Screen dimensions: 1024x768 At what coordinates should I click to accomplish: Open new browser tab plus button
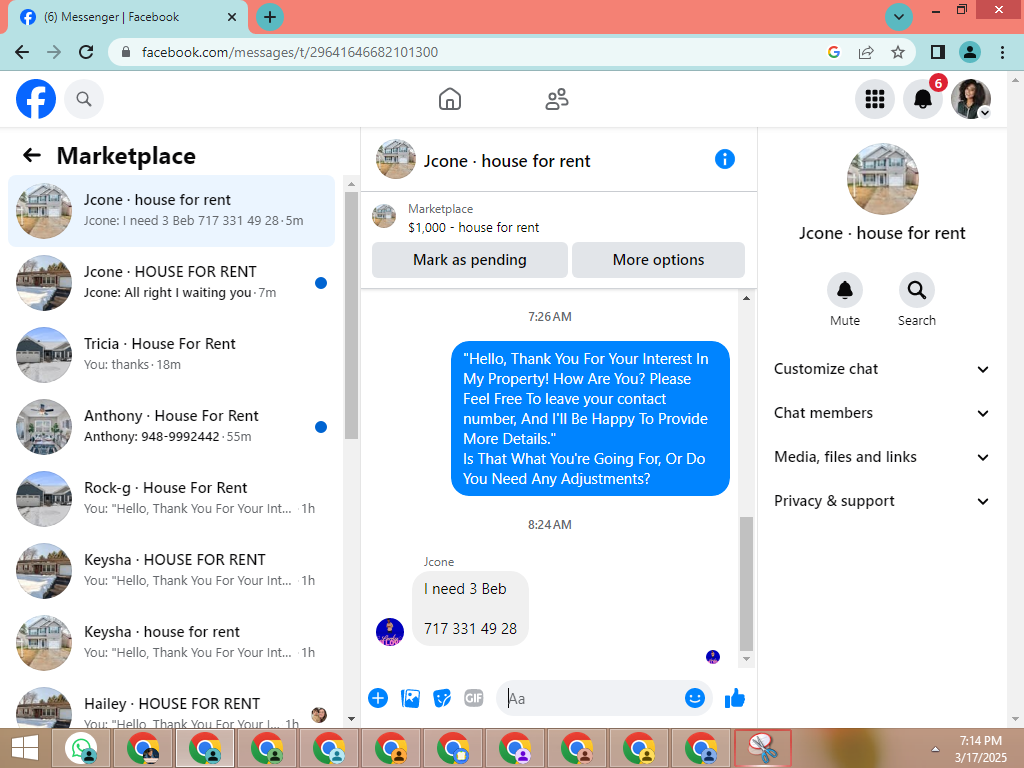[x=270, y=16]
